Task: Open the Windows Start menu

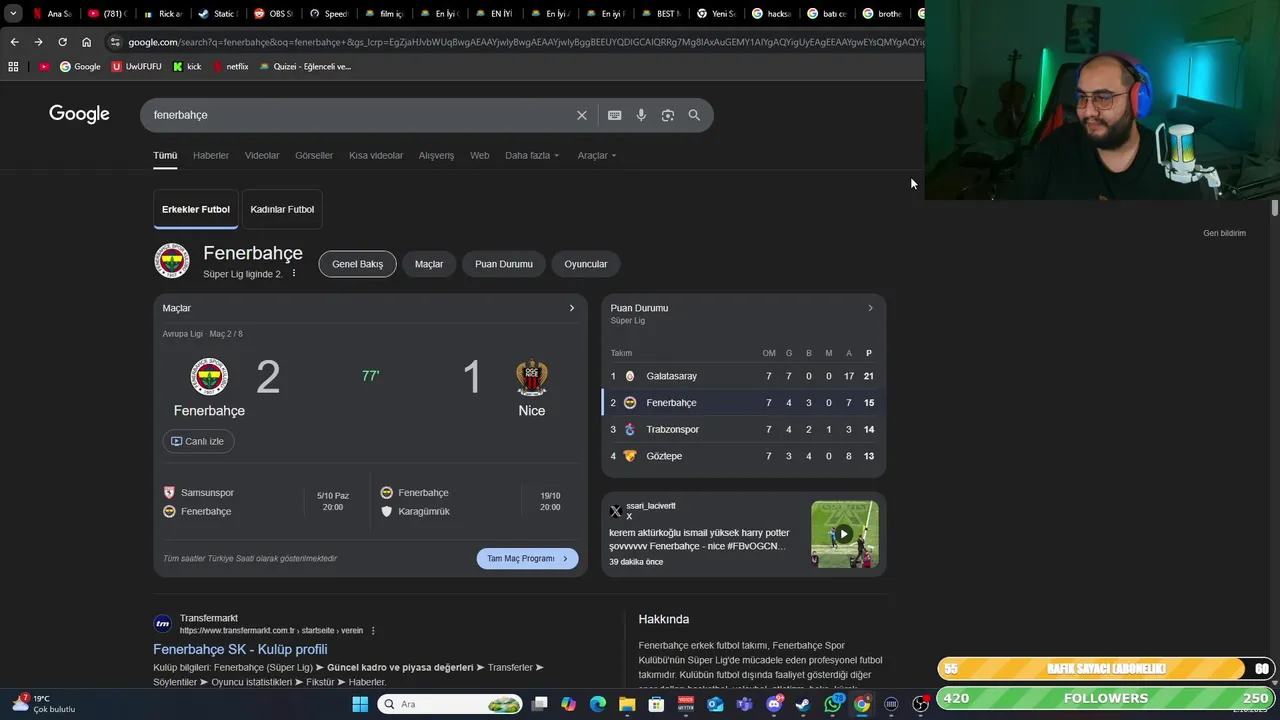Action: point(360,704)
